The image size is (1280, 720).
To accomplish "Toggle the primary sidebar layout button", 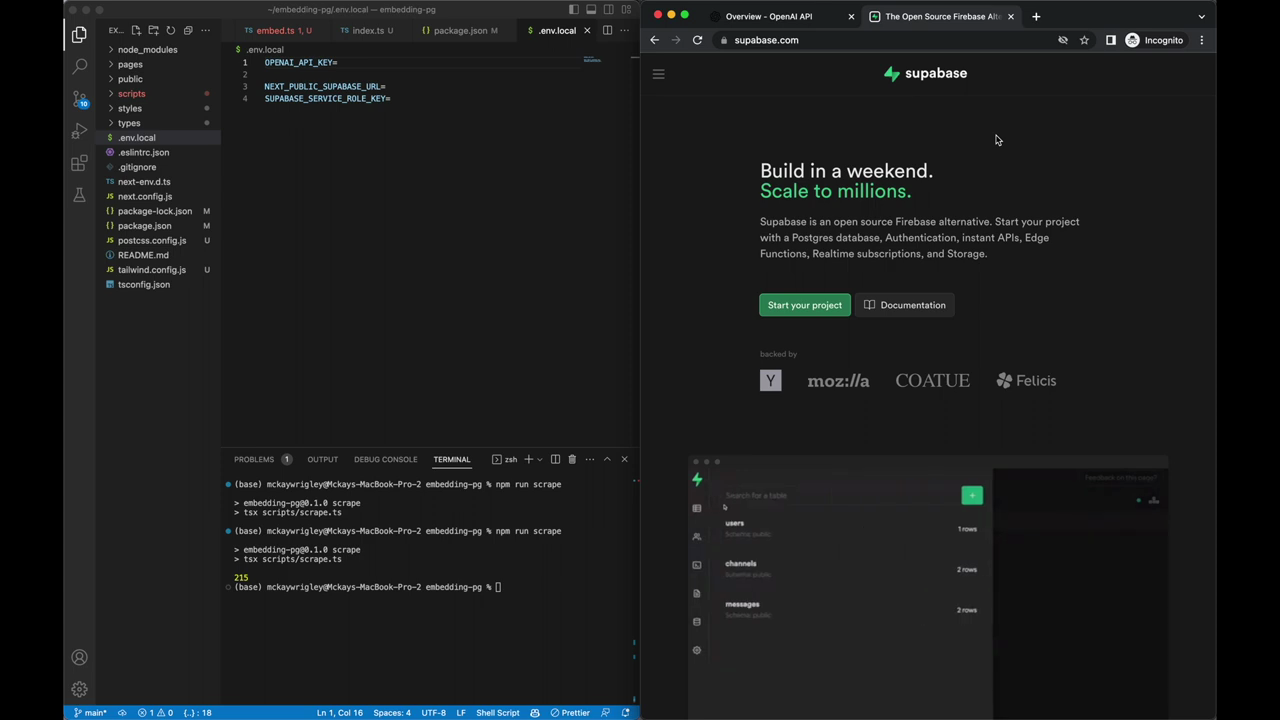I will click(574, 10).
